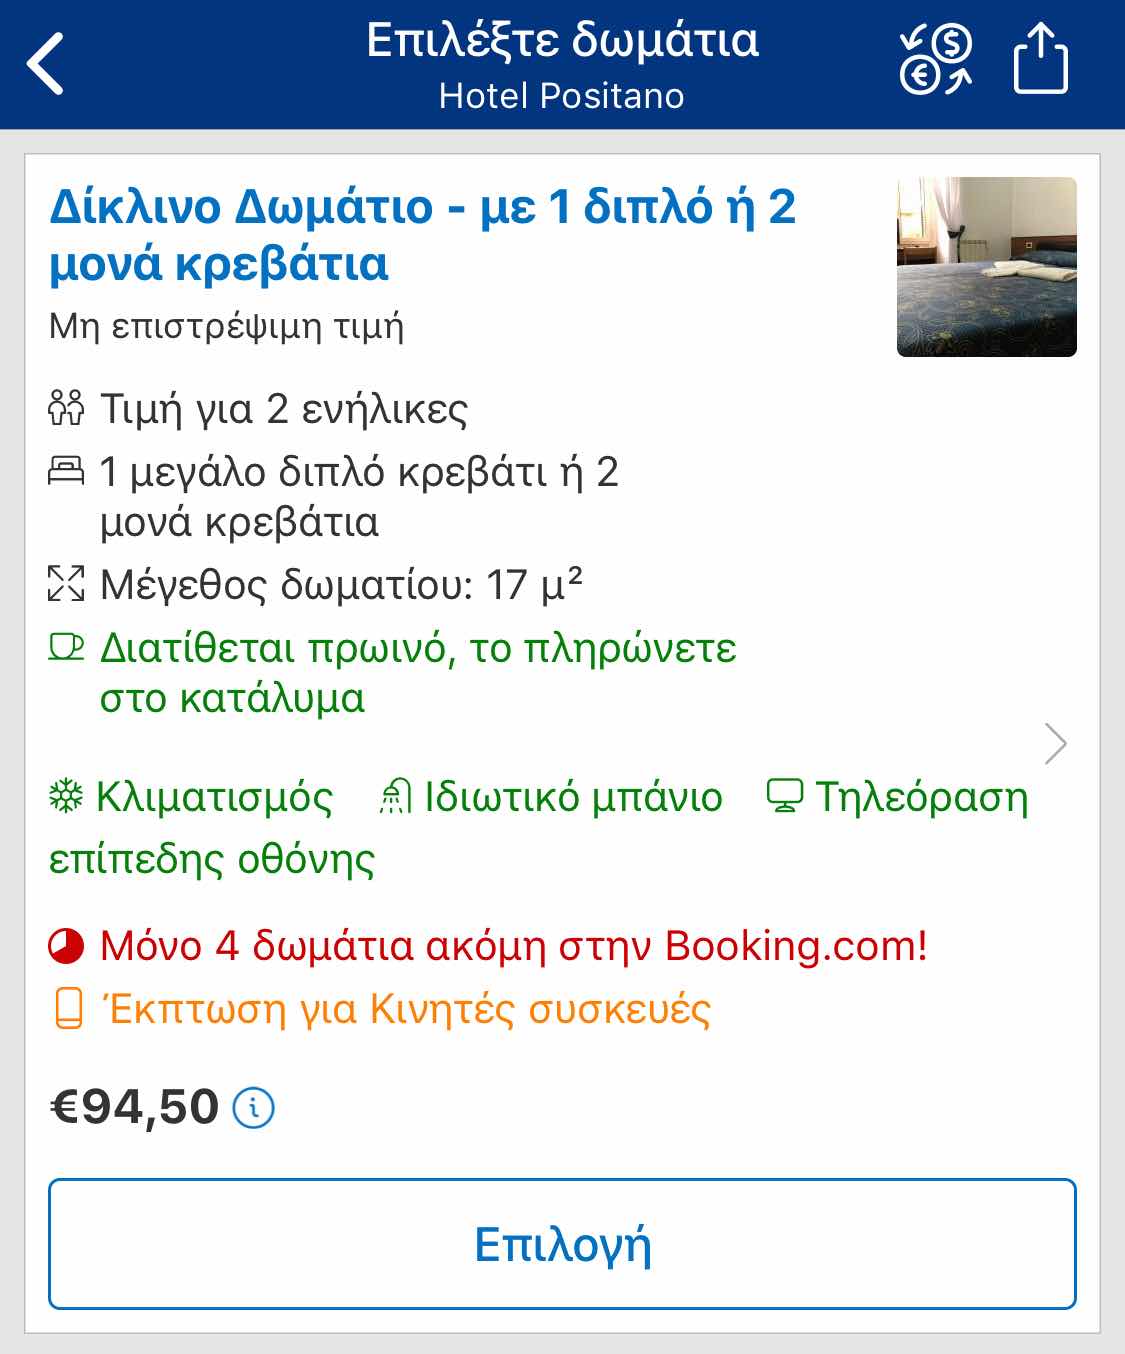
Task: Tap the private bathroom shower icon
Action: (394, 797)
